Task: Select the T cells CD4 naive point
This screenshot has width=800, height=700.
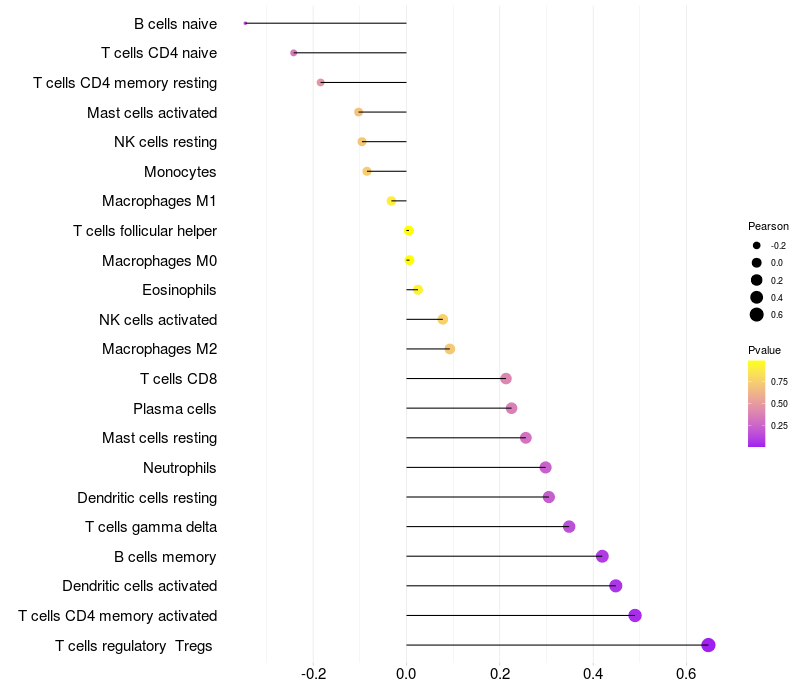Action: pyautogui.click(x=293, y=53)
